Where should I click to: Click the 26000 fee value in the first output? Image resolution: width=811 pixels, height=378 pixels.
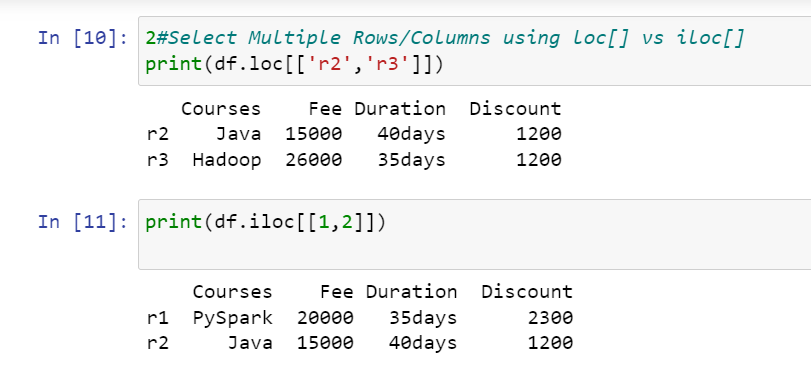click(313, 160)
